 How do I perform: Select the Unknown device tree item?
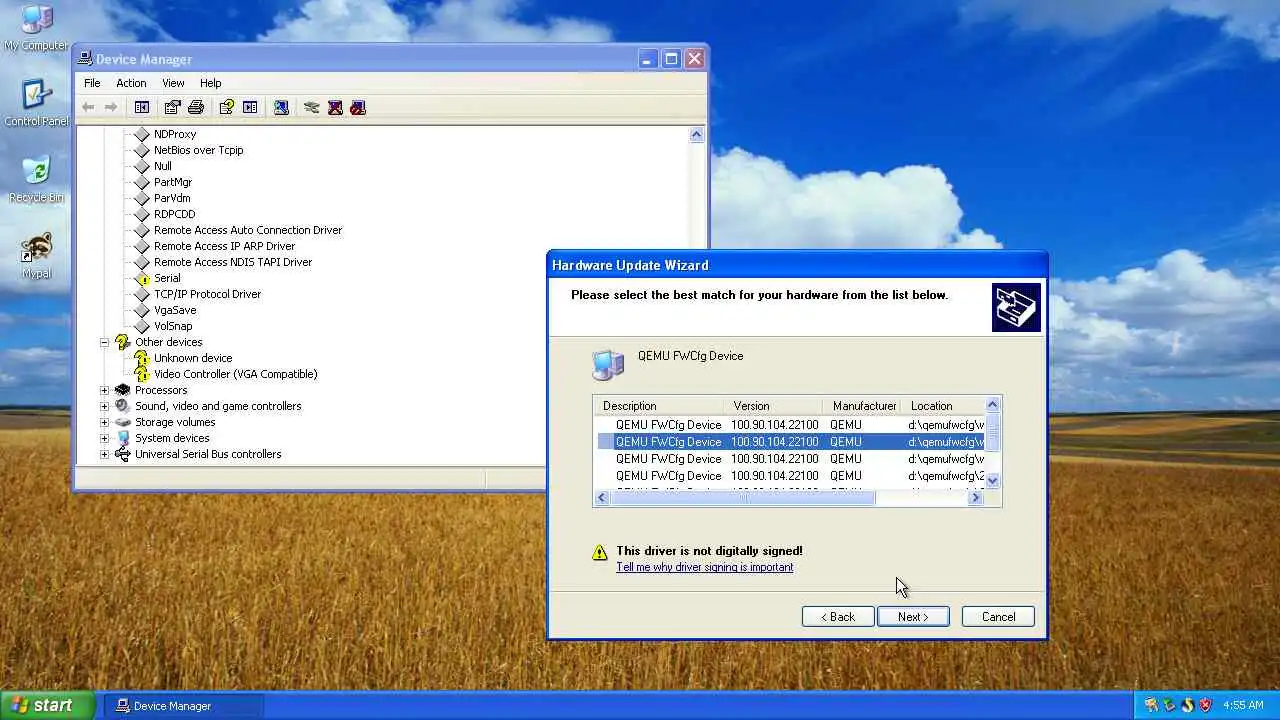click(x=193, y=358)
